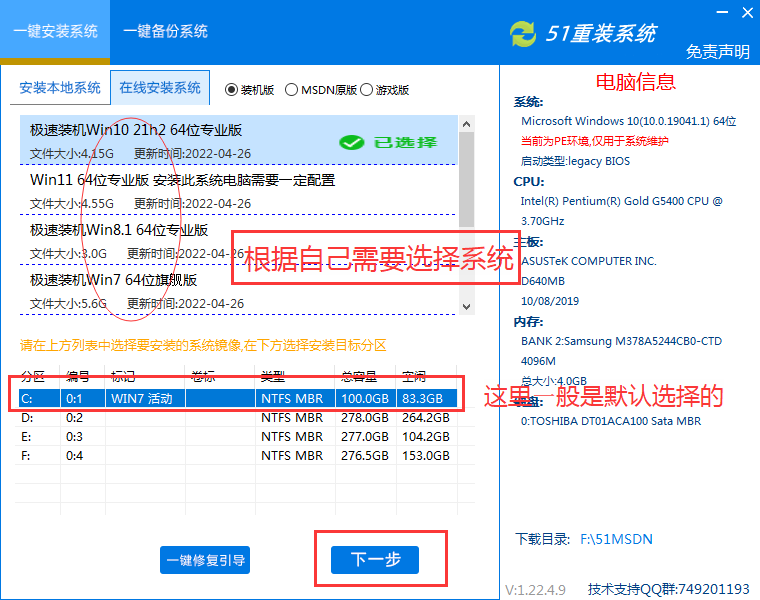
Task: Click the 153.0GB free space cell
Action: tap(426, 456)
